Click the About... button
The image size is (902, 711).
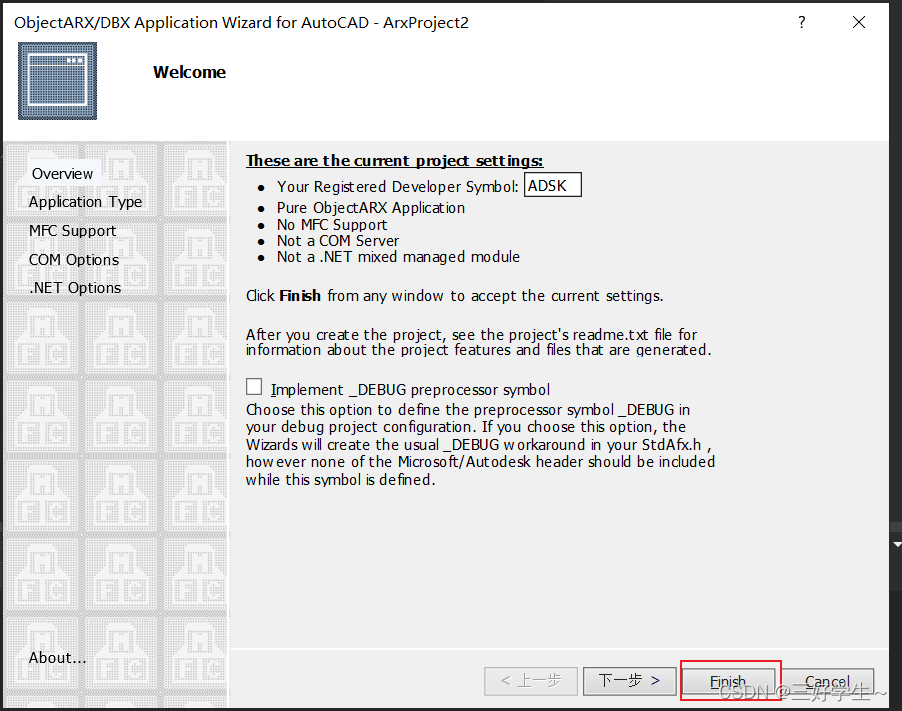click(x=57, y=658)
